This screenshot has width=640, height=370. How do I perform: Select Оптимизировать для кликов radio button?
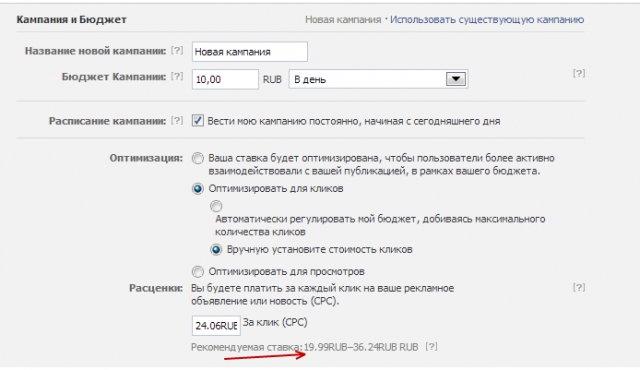point(198,189)
